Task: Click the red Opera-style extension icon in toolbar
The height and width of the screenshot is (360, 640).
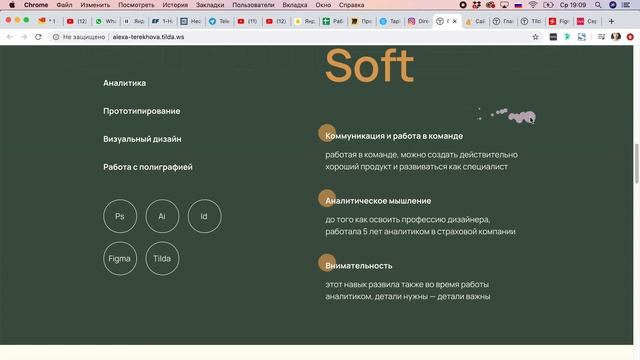Action: 630,37
